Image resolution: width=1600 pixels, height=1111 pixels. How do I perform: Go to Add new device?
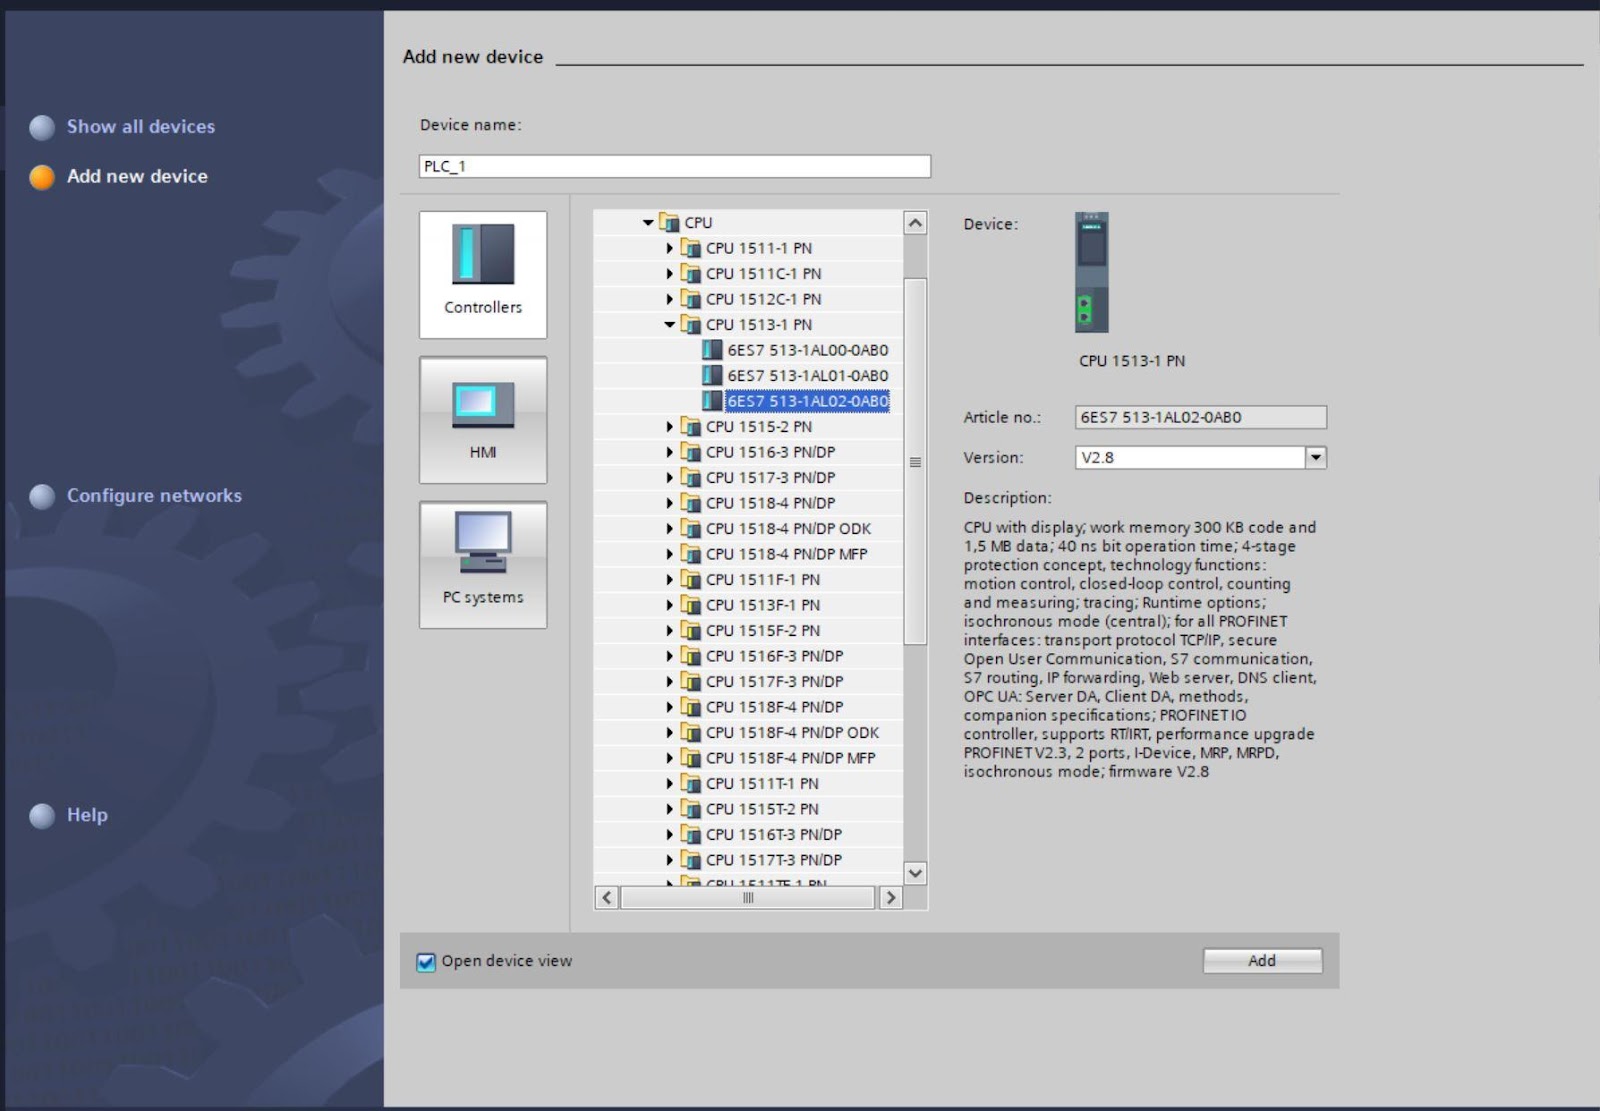tap(137, 176)
